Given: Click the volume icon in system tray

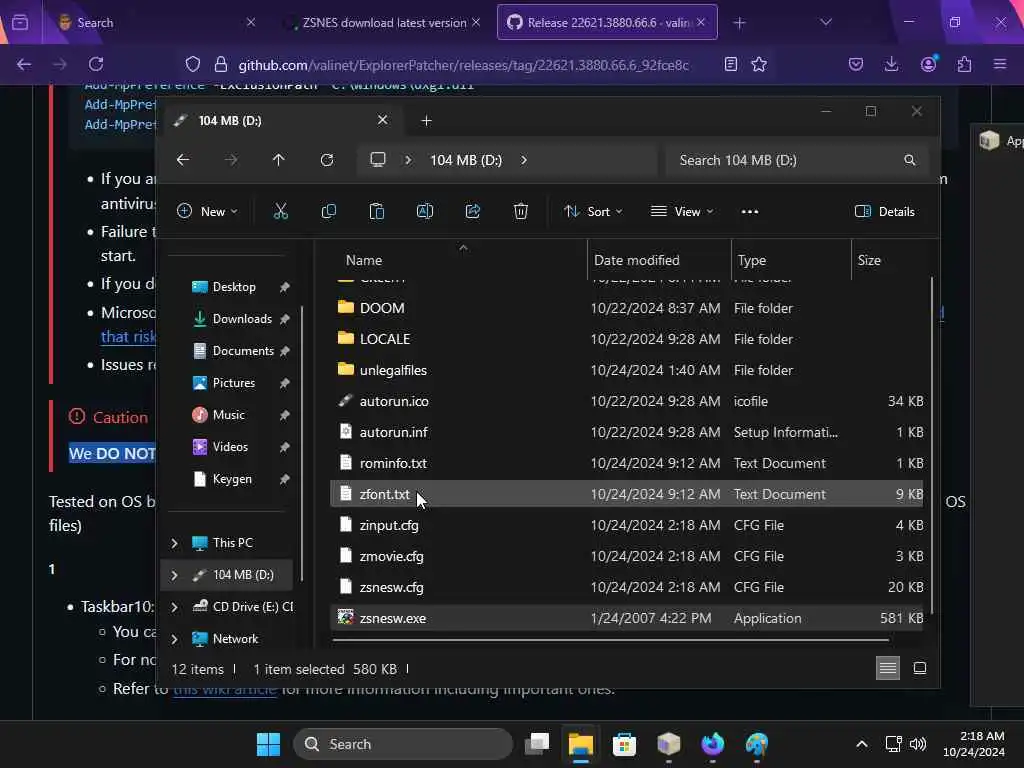Looking at the screenshot, I should pos(918,744).
